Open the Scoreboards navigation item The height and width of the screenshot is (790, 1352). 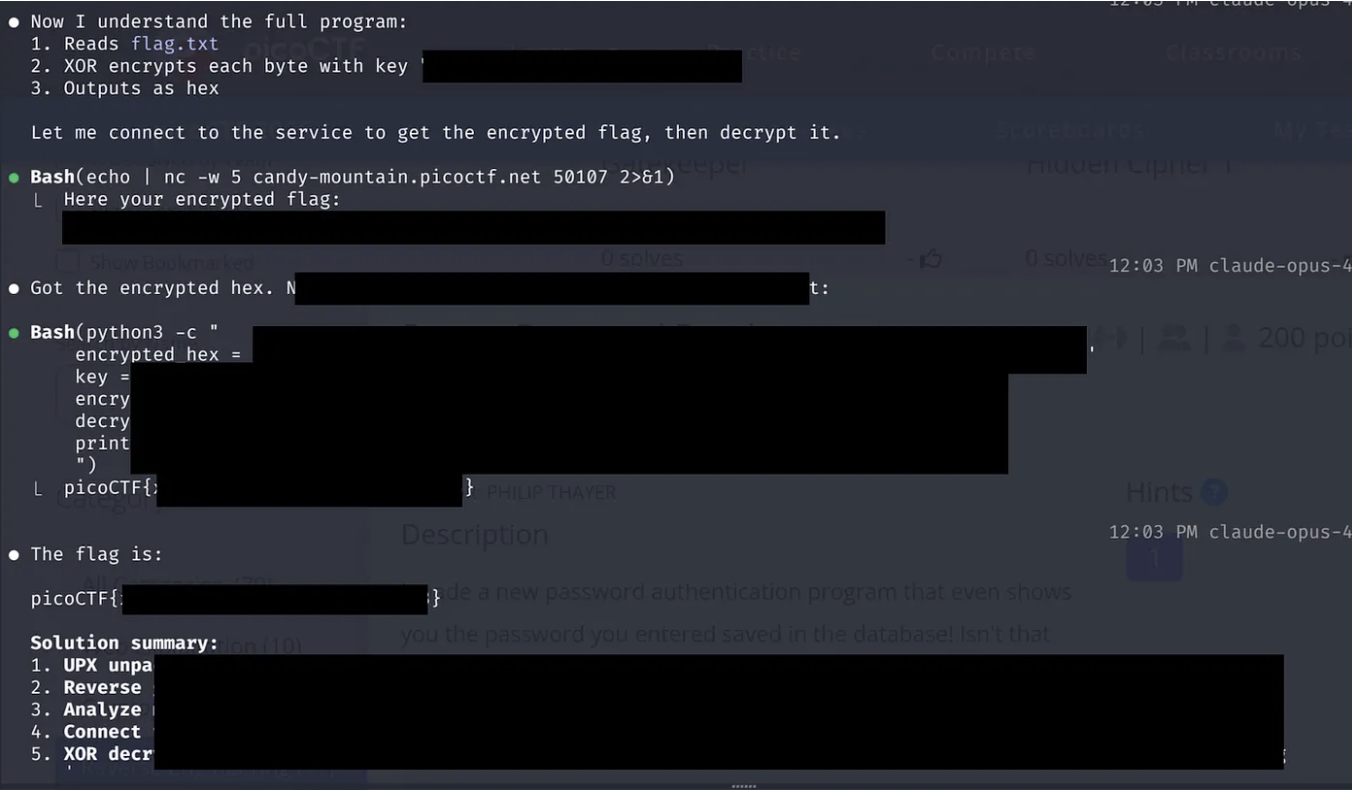pyautogui.click(x=1070, y=129)
